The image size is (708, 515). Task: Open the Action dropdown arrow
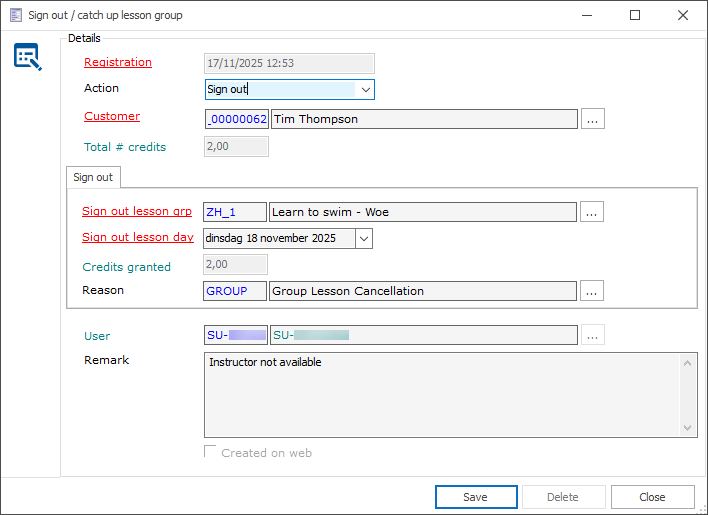click(x=365, y=89)
